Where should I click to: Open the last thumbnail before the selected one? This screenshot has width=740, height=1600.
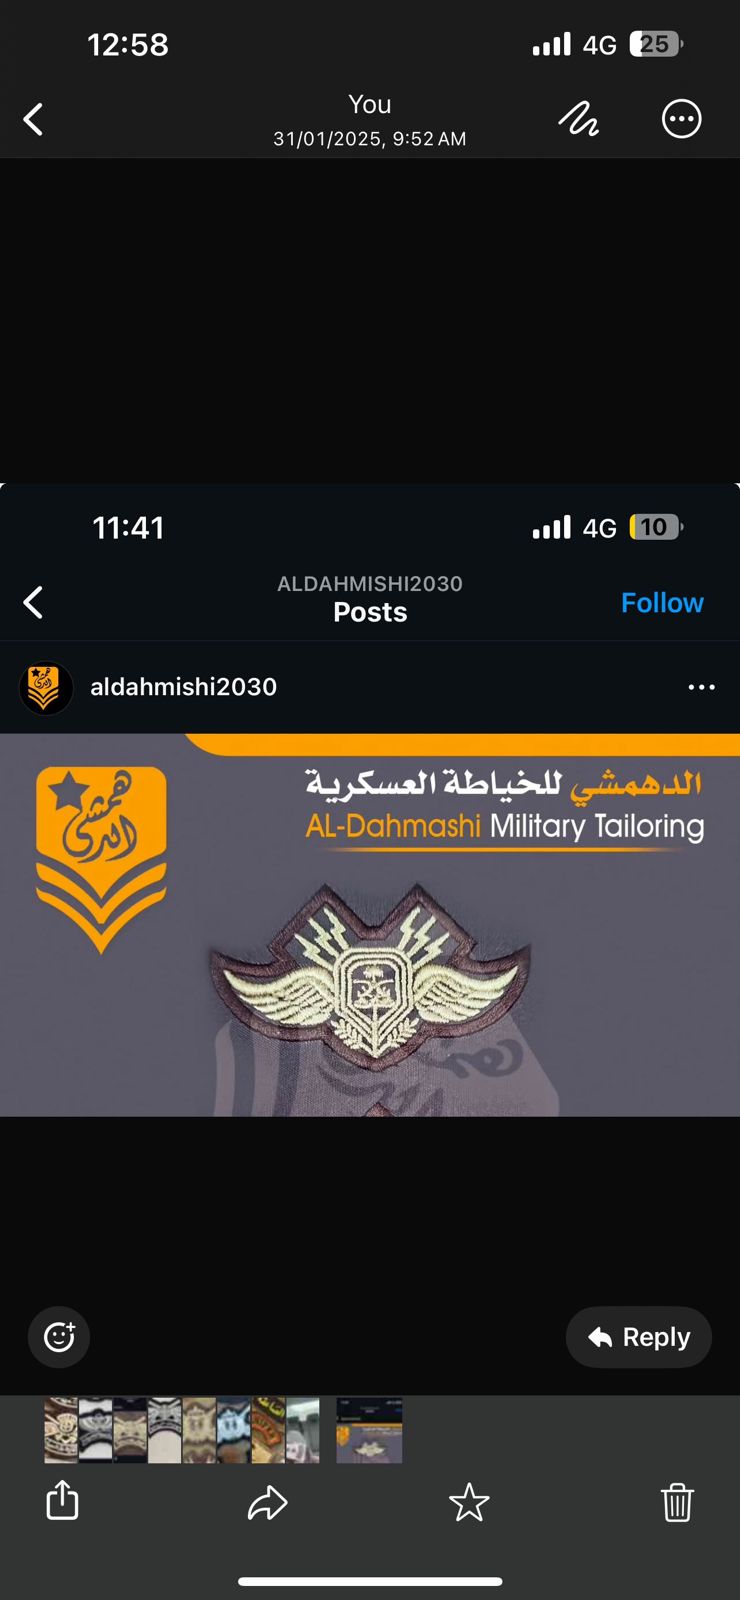coord(302,1430)
